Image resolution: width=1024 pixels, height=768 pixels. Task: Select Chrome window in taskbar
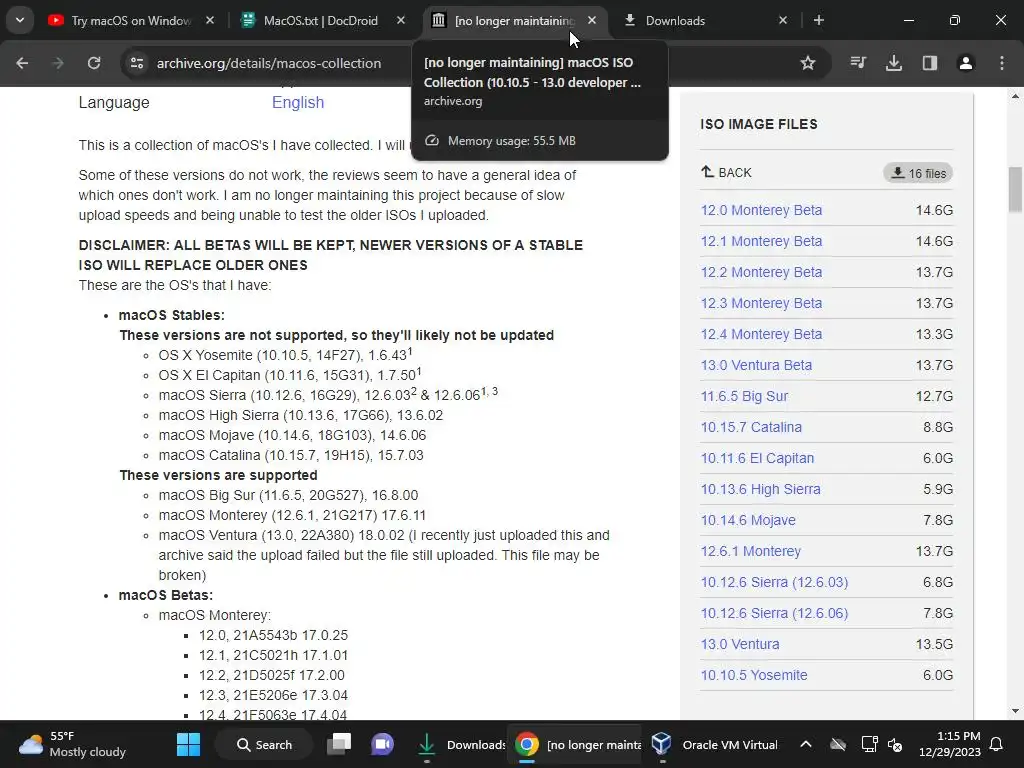coord(577,744)
